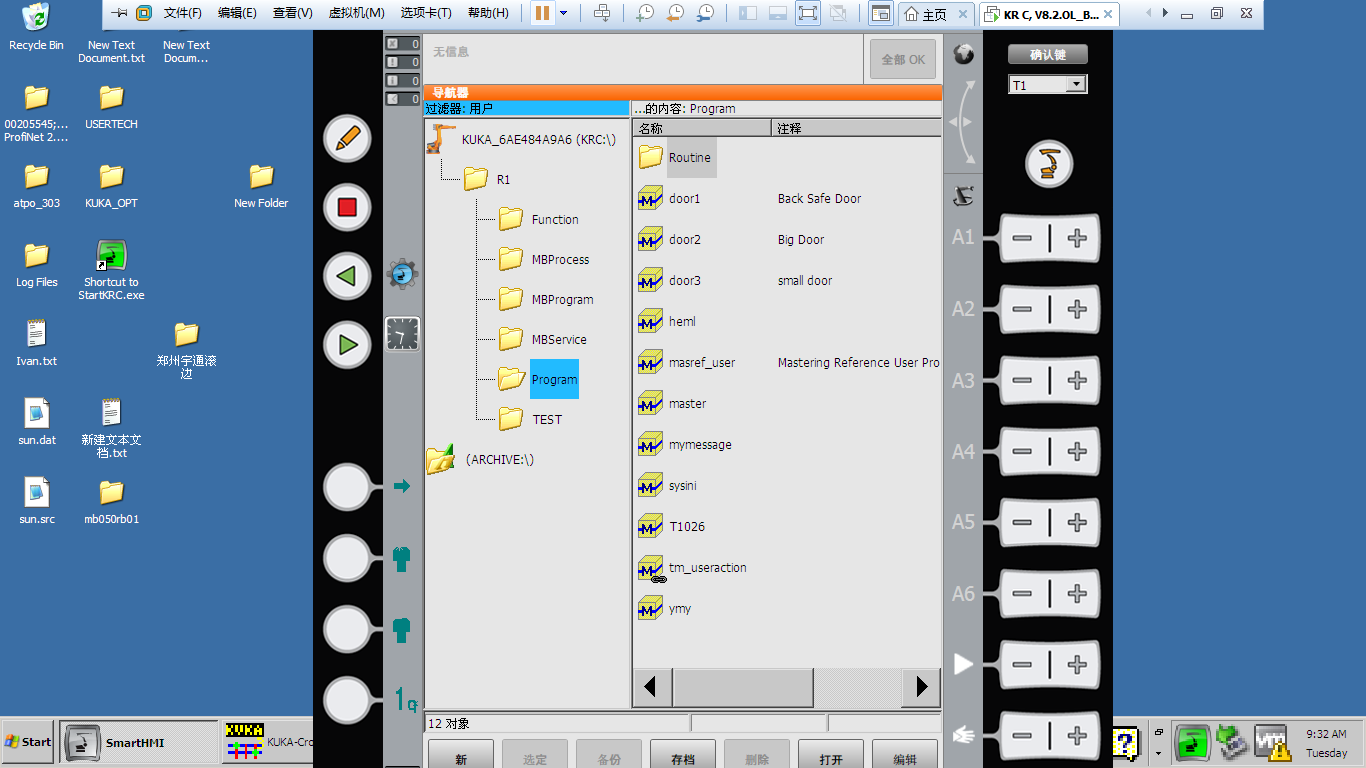Click the green backward start key
This screenshot has height=768, width=1366.
[347, 276]
